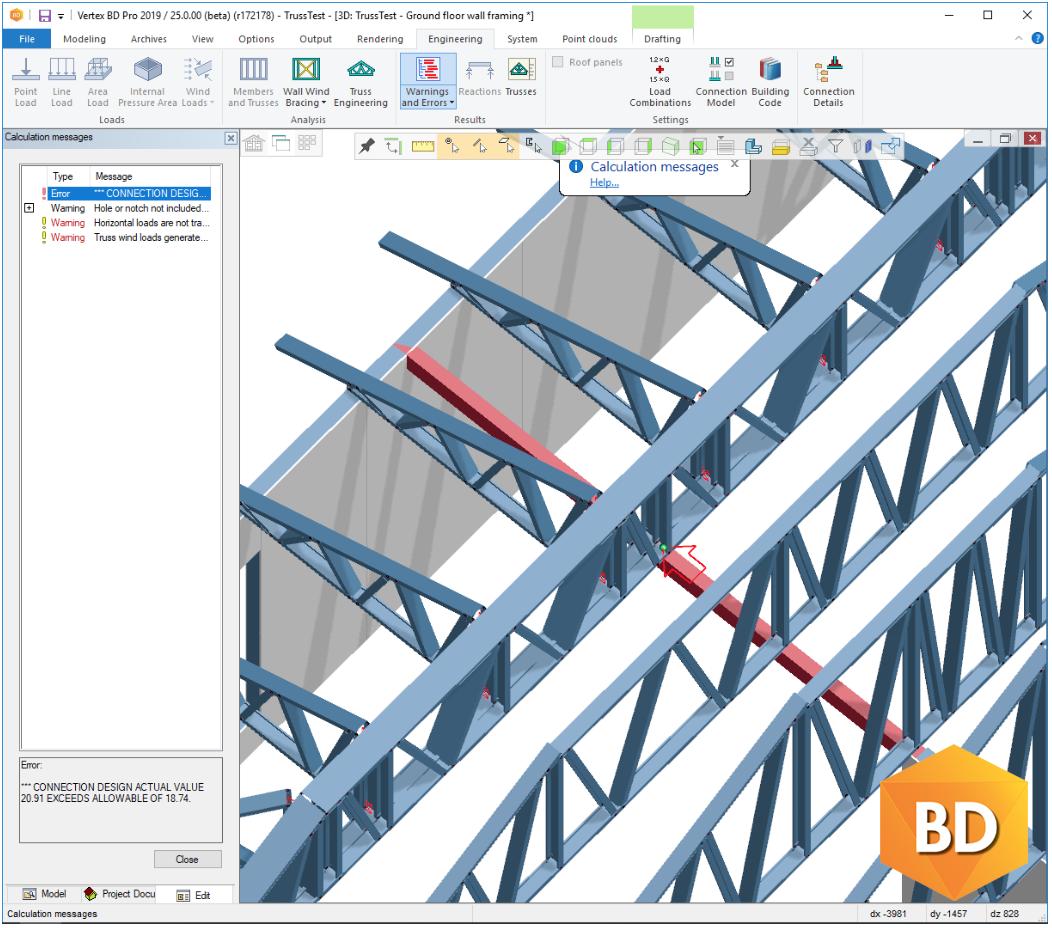Click the pin icon in view toolbar
Viewport: 1052px width, 928px height.
click(x=366, y=146)
